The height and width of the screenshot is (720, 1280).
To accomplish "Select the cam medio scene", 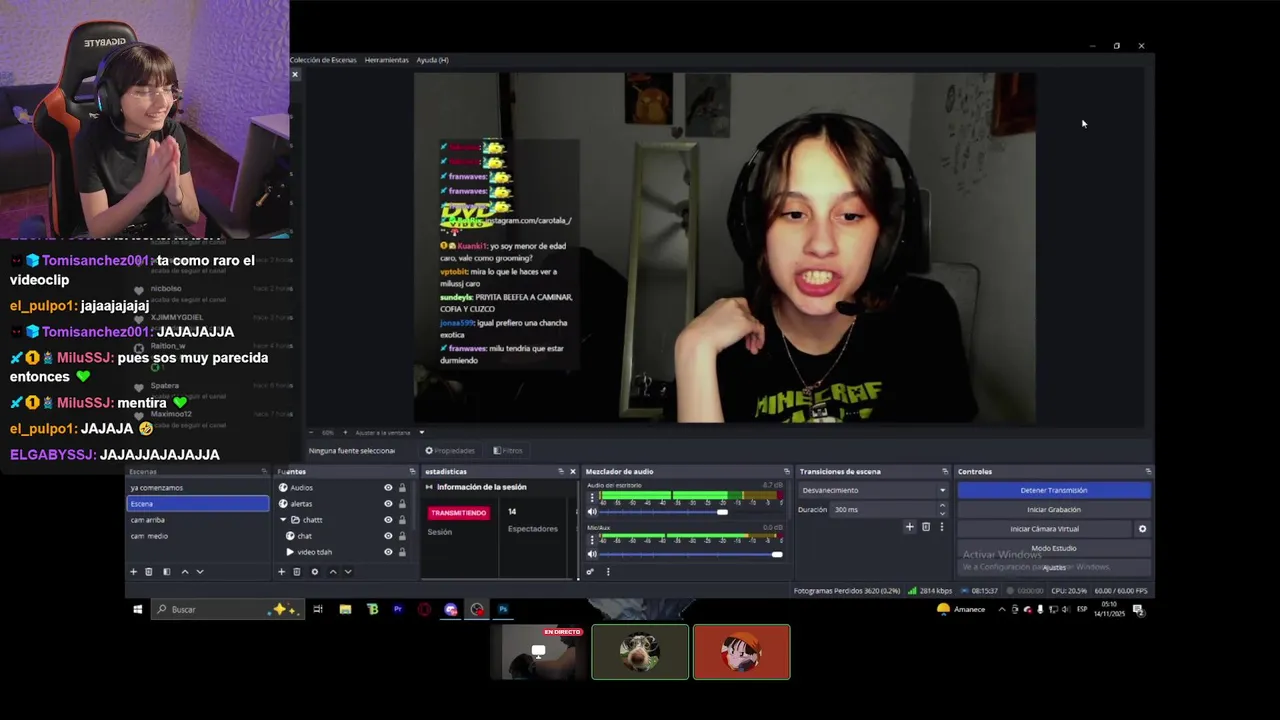I will 198,536.
